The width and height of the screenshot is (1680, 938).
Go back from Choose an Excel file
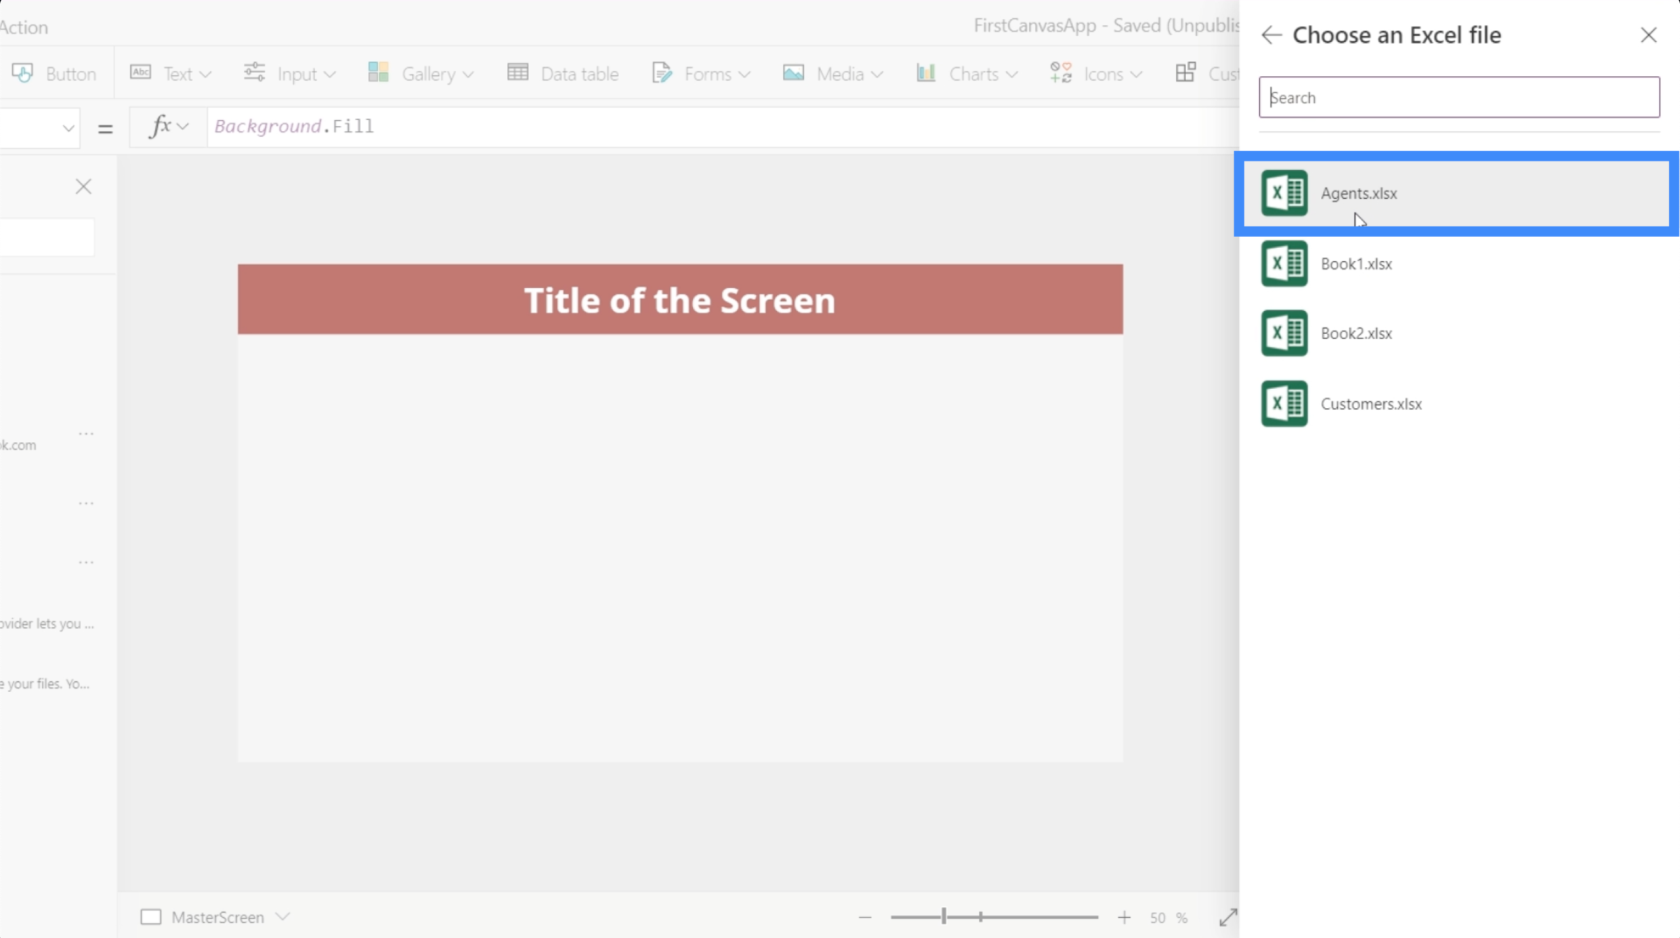[x=1271, y=35]
